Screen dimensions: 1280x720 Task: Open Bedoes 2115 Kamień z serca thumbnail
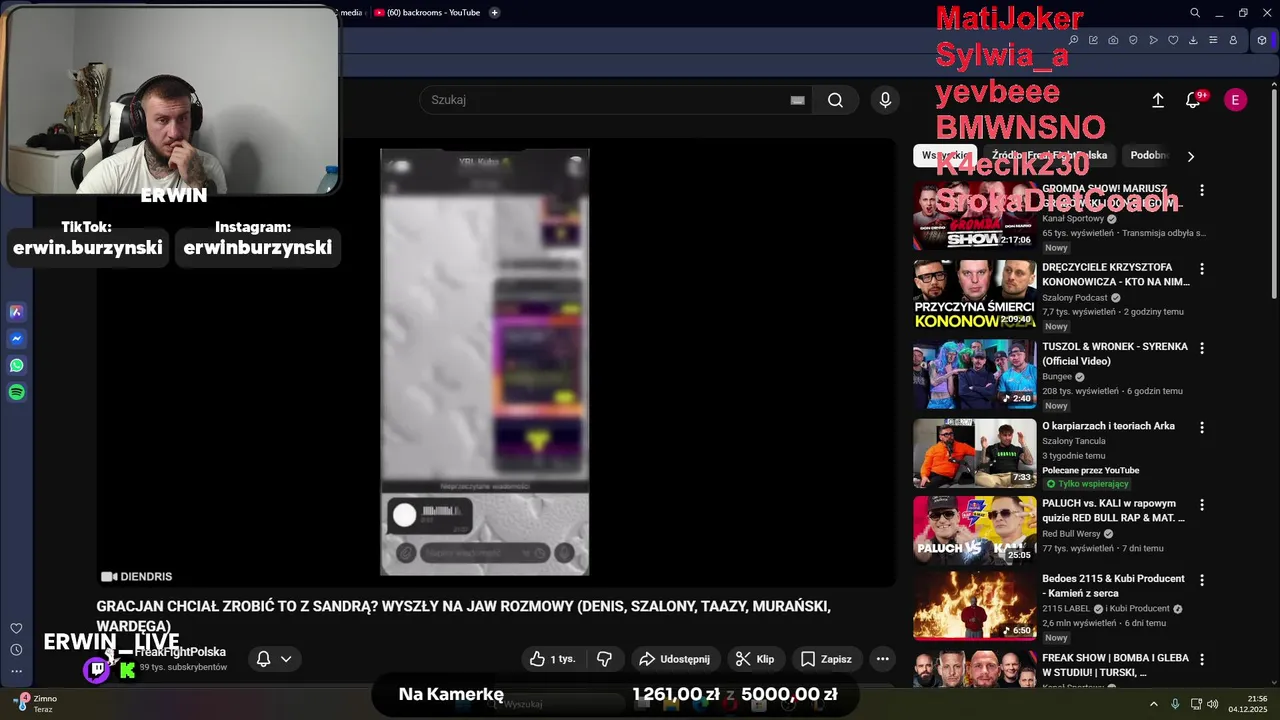[x=975, y=605]
